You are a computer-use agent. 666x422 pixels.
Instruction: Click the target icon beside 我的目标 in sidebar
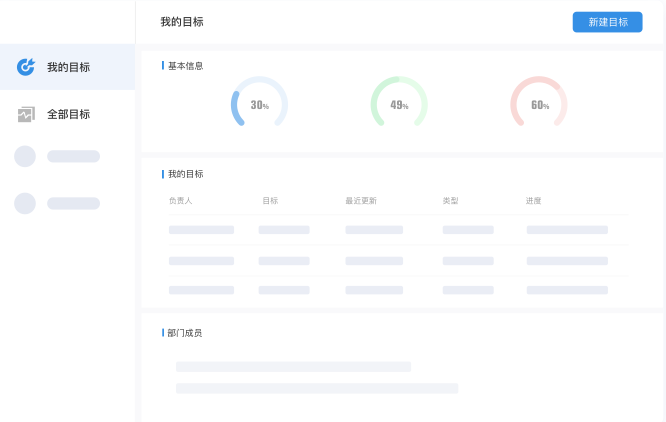point(26,67)
